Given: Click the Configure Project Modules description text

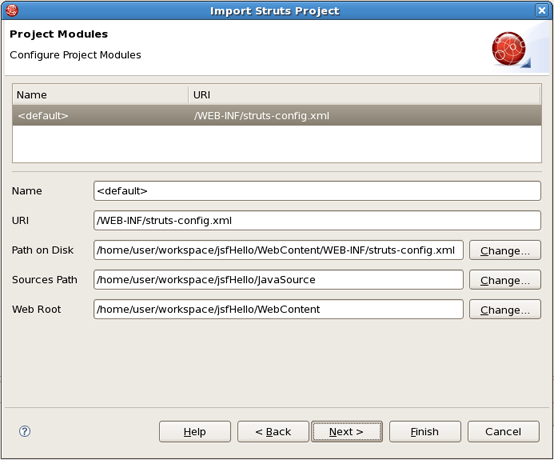Looking at the screenshot, I should point(75,55).
